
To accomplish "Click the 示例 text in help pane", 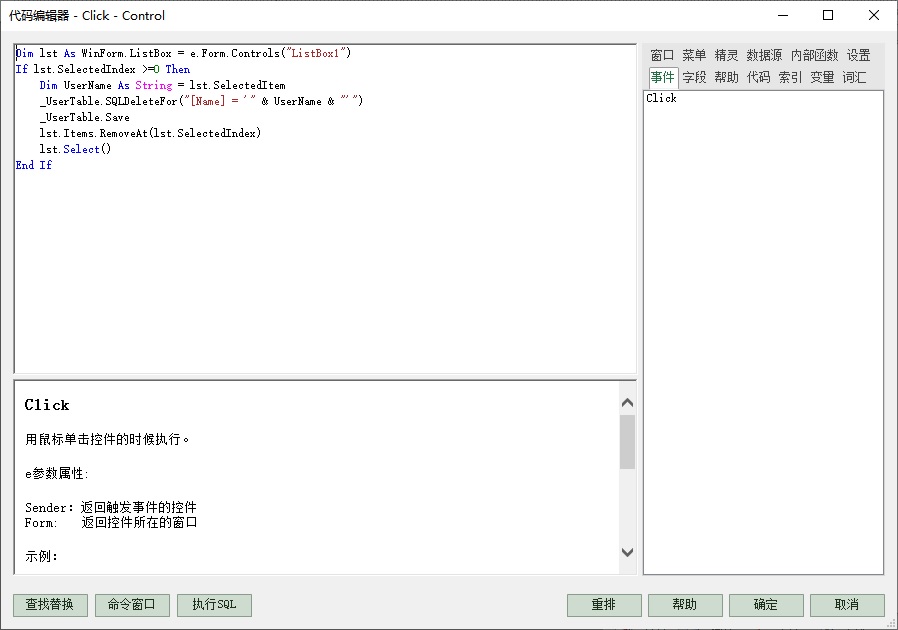I will (x=41, y=556).
